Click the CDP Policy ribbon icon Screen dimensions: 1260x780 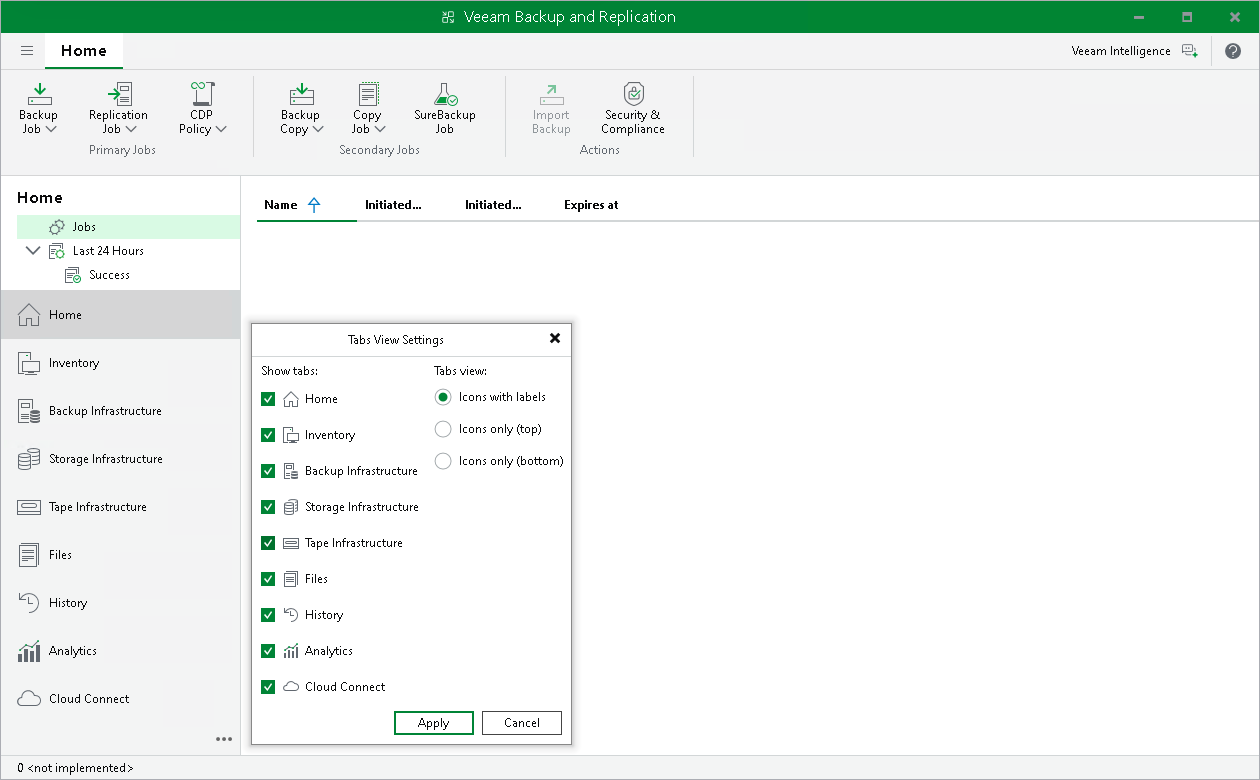point(203,95)
